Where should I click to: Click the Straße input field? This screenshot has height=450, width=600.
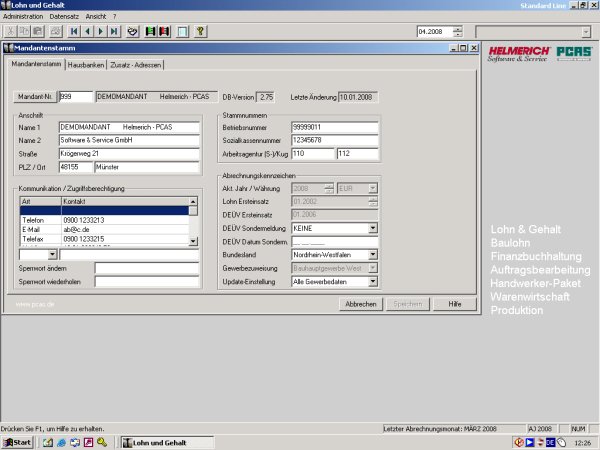[129, 154]
